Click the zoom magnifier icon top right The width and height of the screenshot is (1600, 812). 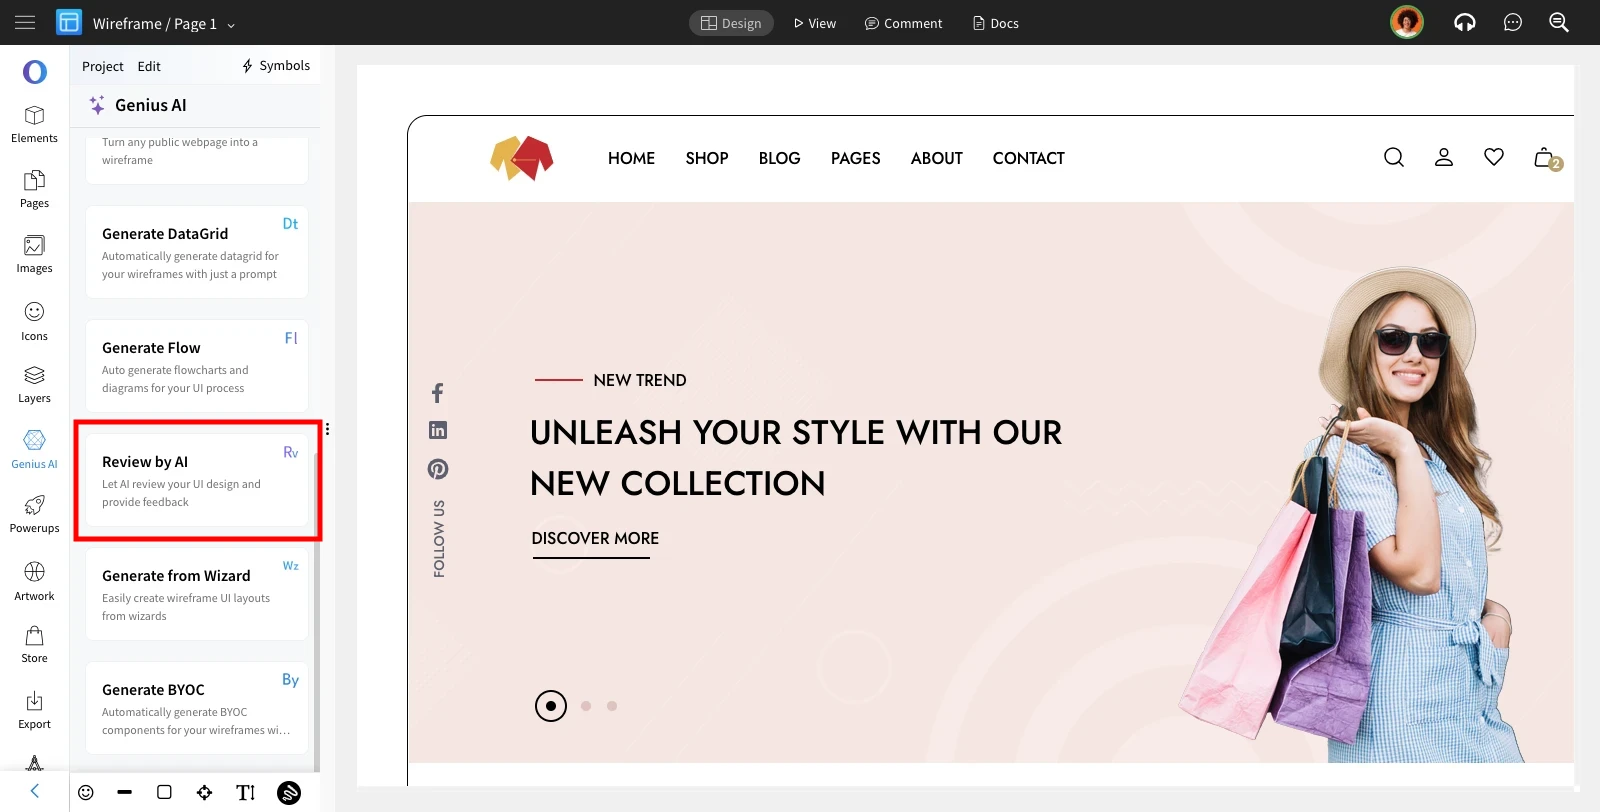(1559, 22)
